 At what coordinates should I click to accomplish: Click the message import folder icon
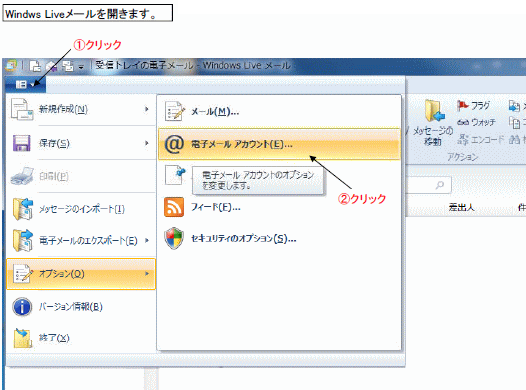click(x=23, y=209)
